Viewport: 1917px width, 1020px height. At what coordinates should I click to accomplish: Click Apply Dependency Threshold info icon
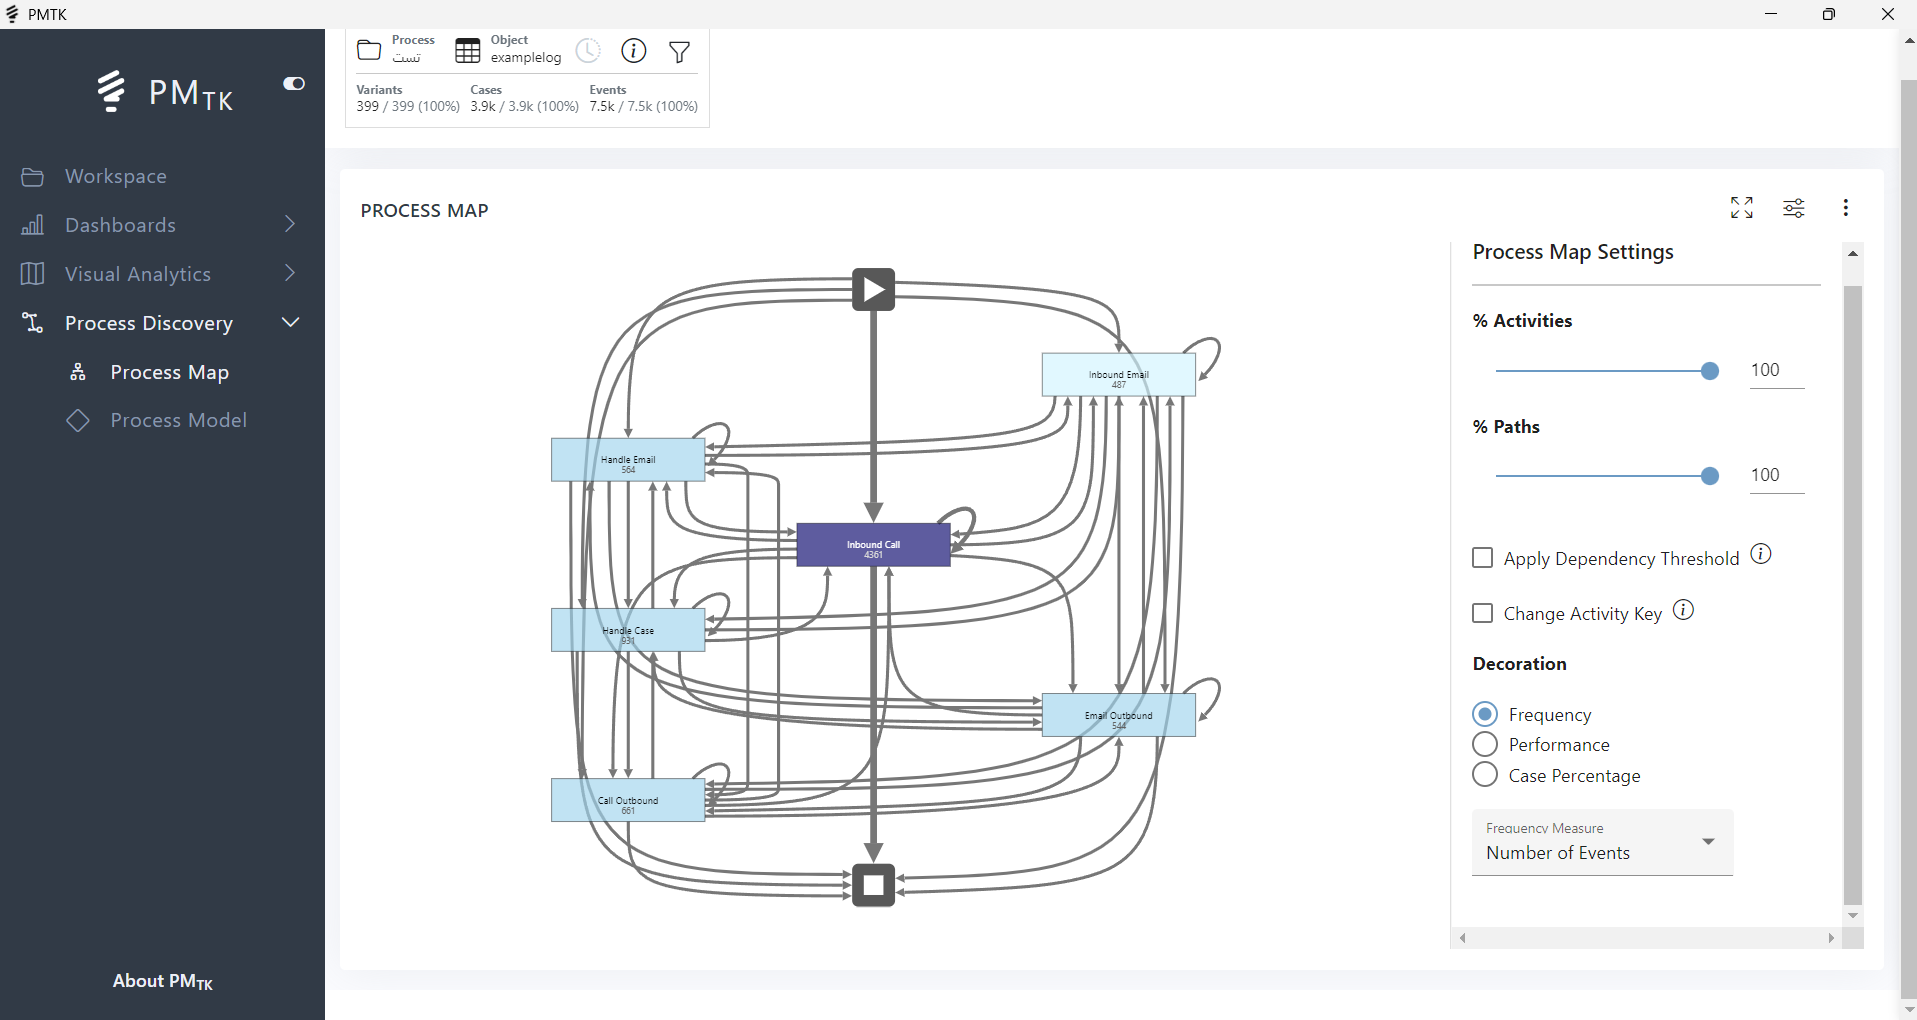click(1761, 554)
